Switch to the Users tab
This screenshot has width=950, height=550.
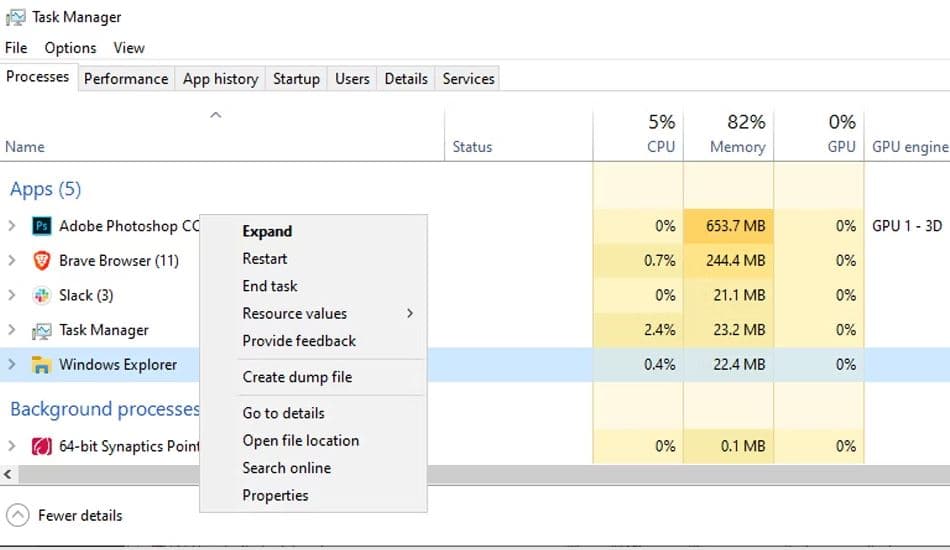(352, 79)
